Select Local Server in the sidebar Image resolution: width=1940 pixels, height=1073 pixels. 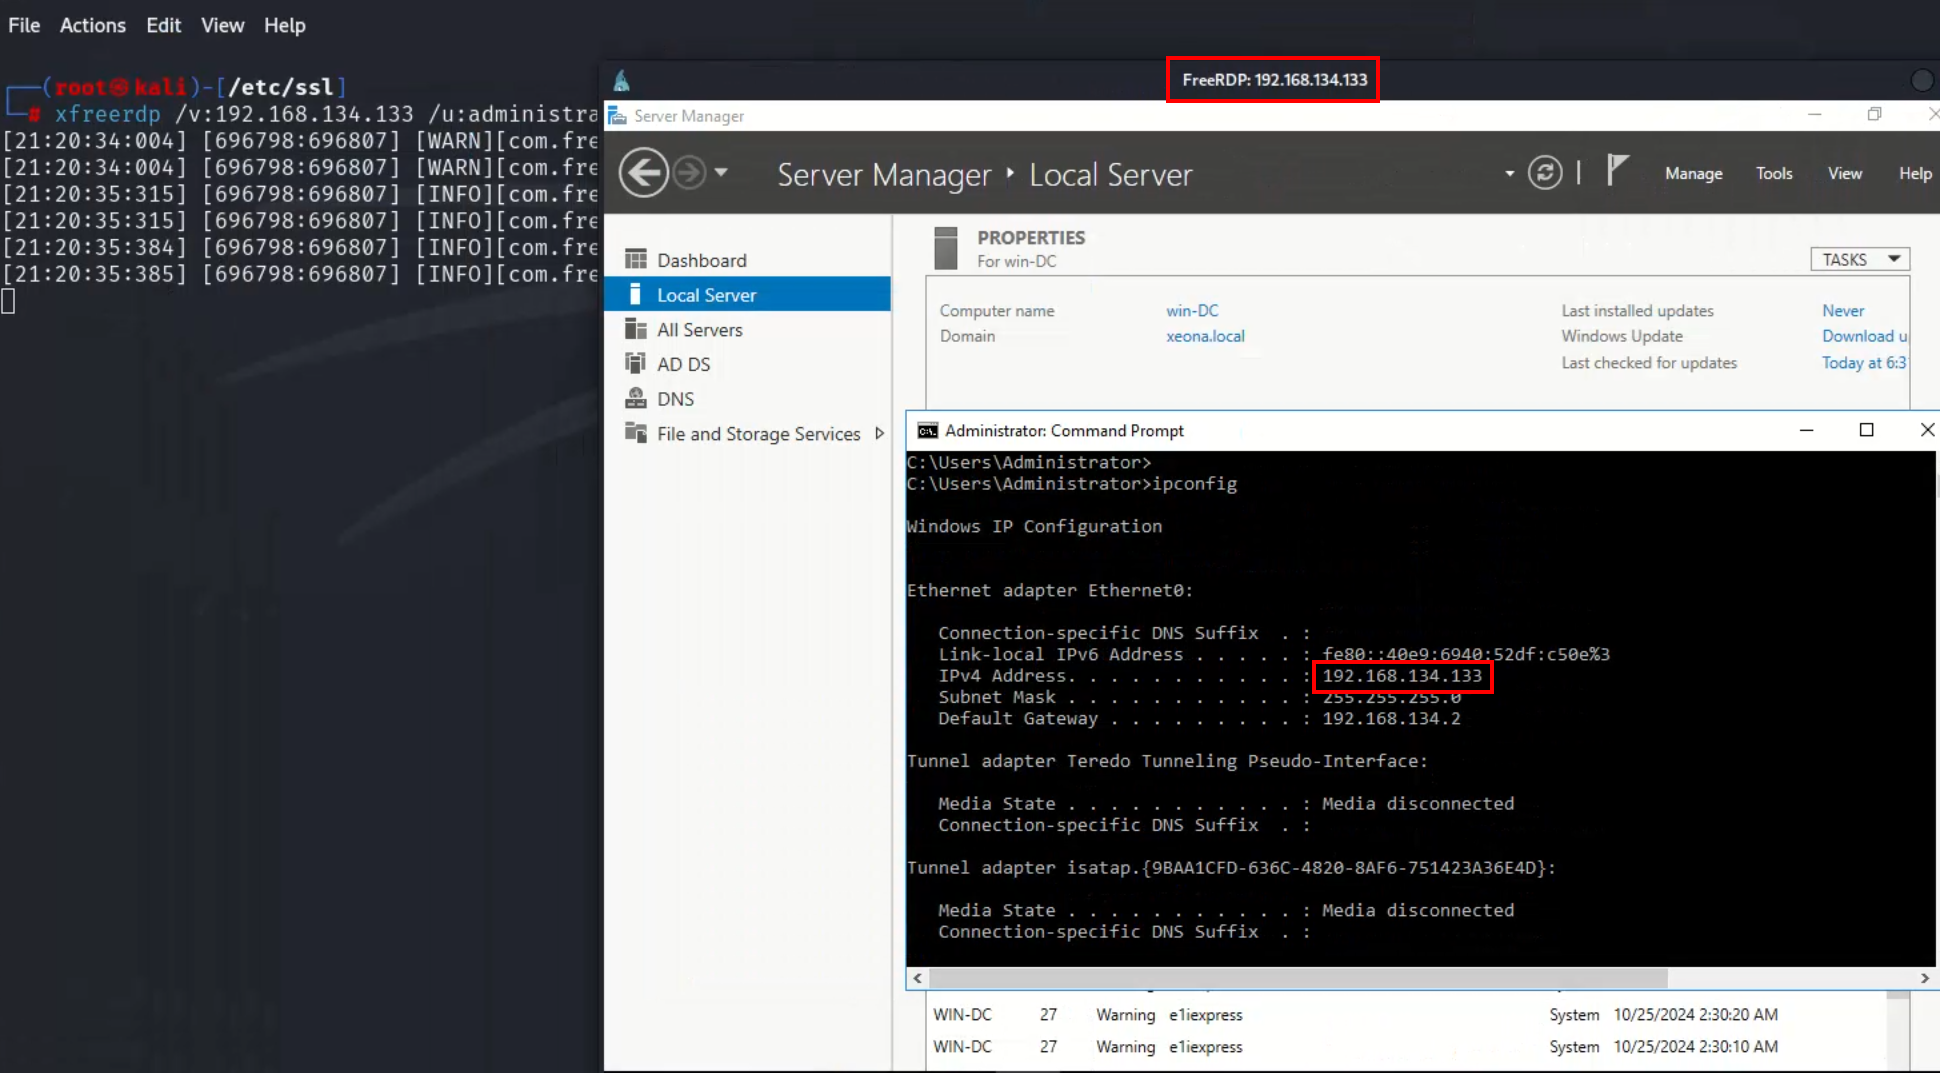pyautogui.click(x=747, y=295)
